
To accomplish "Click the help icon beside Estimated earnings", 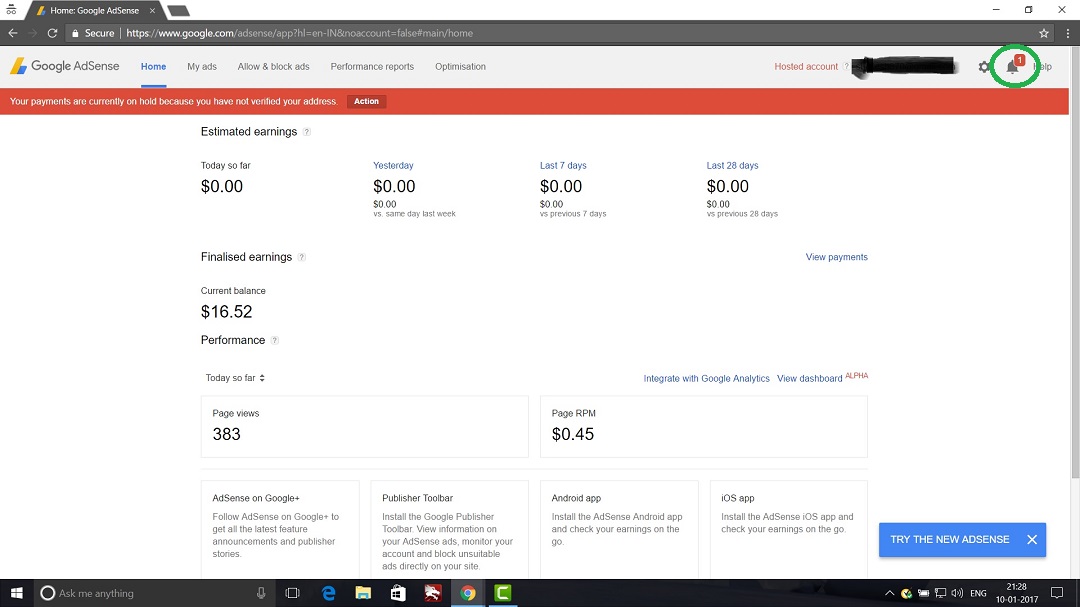I will pyautogui.click(x=307, y=132).
